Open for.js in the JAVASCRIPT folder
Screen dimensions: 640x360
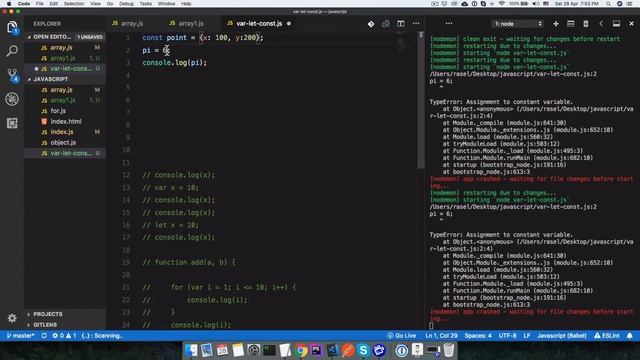pos(65,111)
